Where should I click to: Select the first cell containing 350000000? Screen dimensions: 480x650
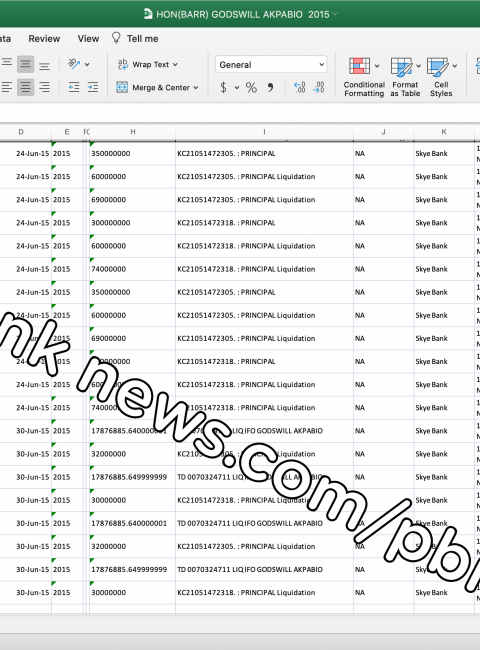tap(132, 153)
